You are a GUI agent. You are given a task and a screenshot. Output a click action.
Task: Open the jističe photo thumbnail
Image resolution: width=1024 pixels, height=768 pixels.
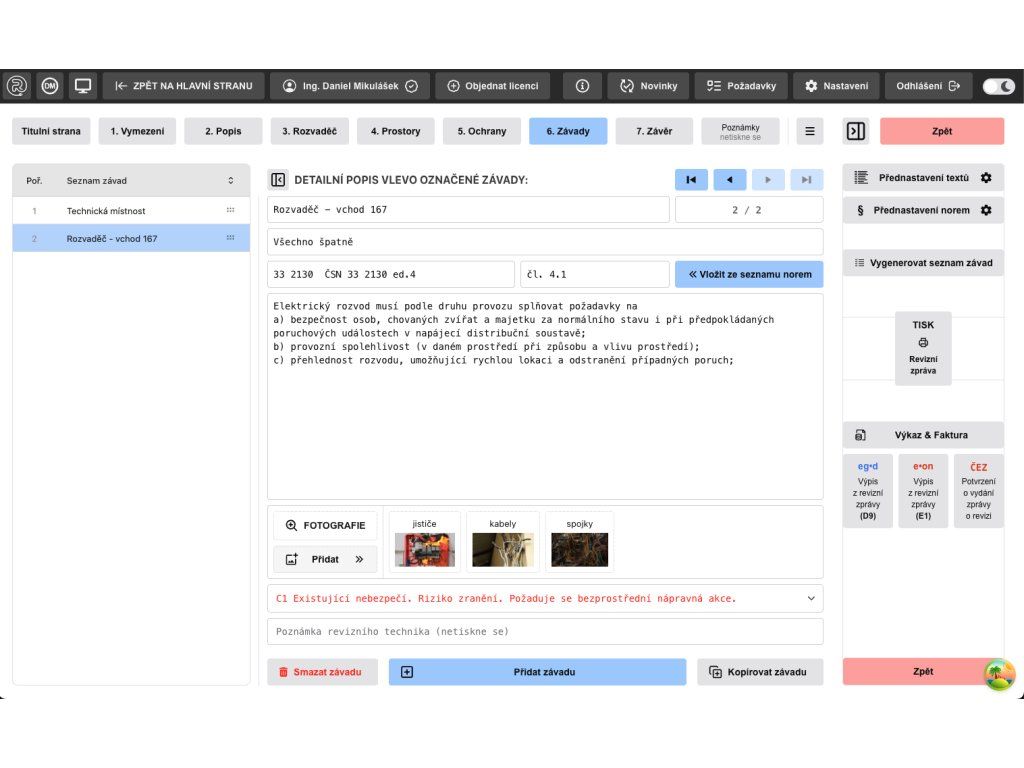click(x=424, y=549)
